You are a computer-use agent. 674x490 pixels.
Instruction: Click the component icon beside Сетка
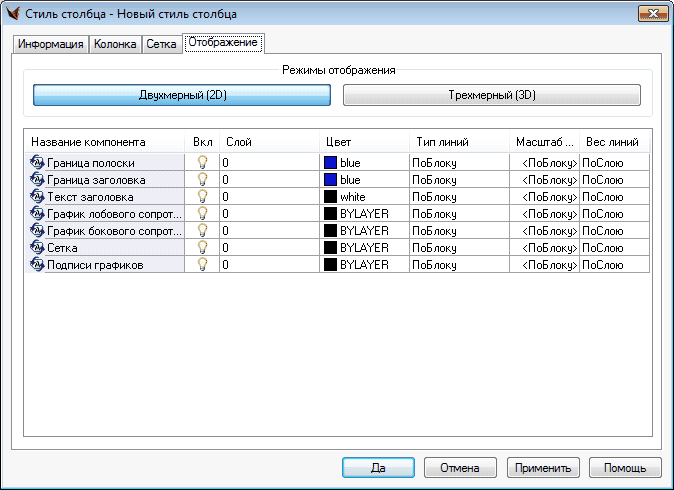(39, 247)
